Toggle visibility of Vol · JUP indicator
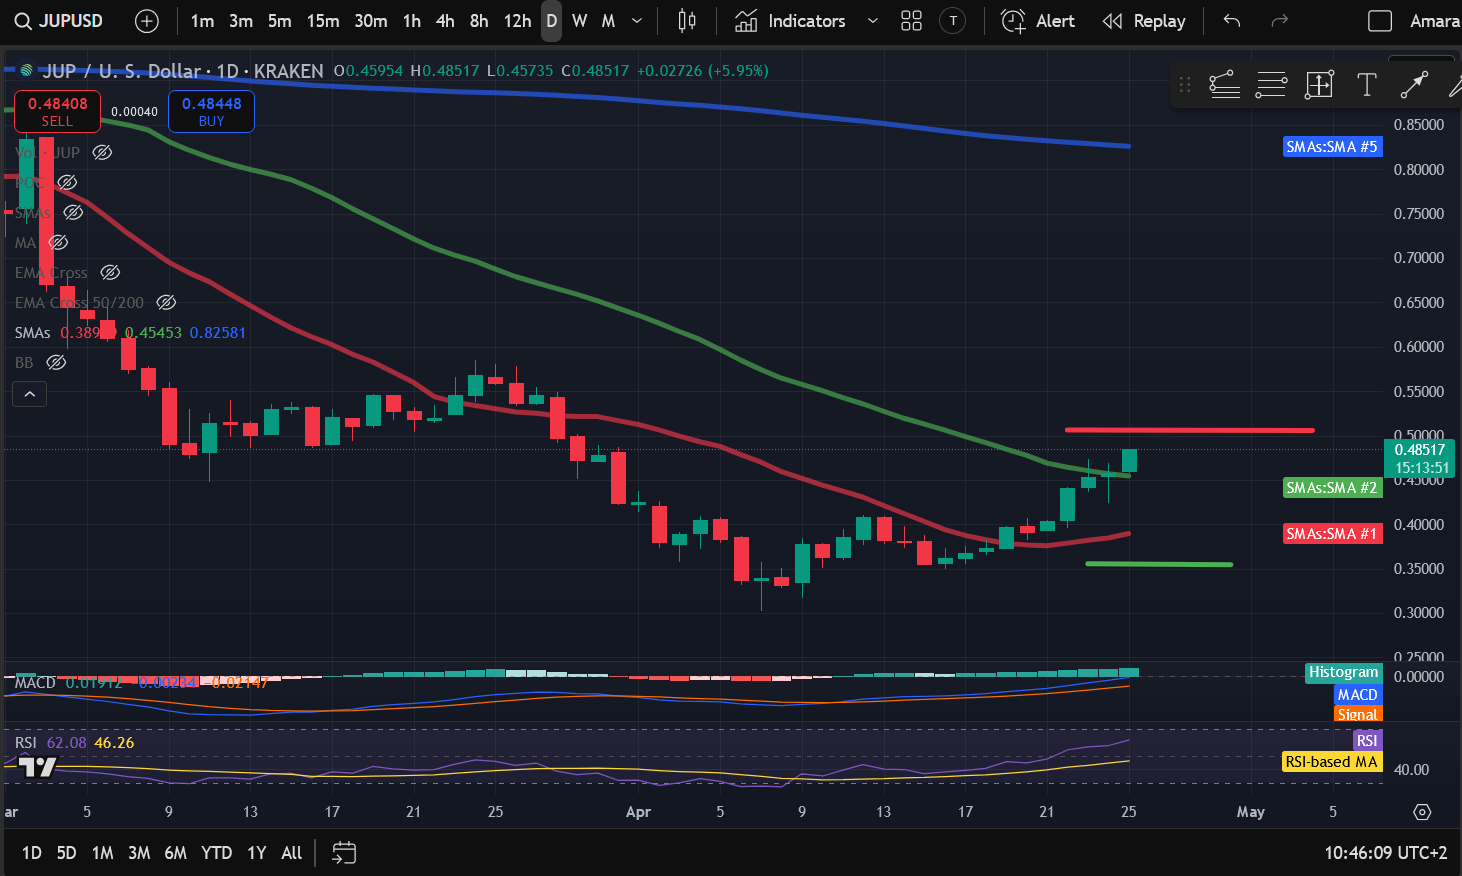 (x=102, y=152)
